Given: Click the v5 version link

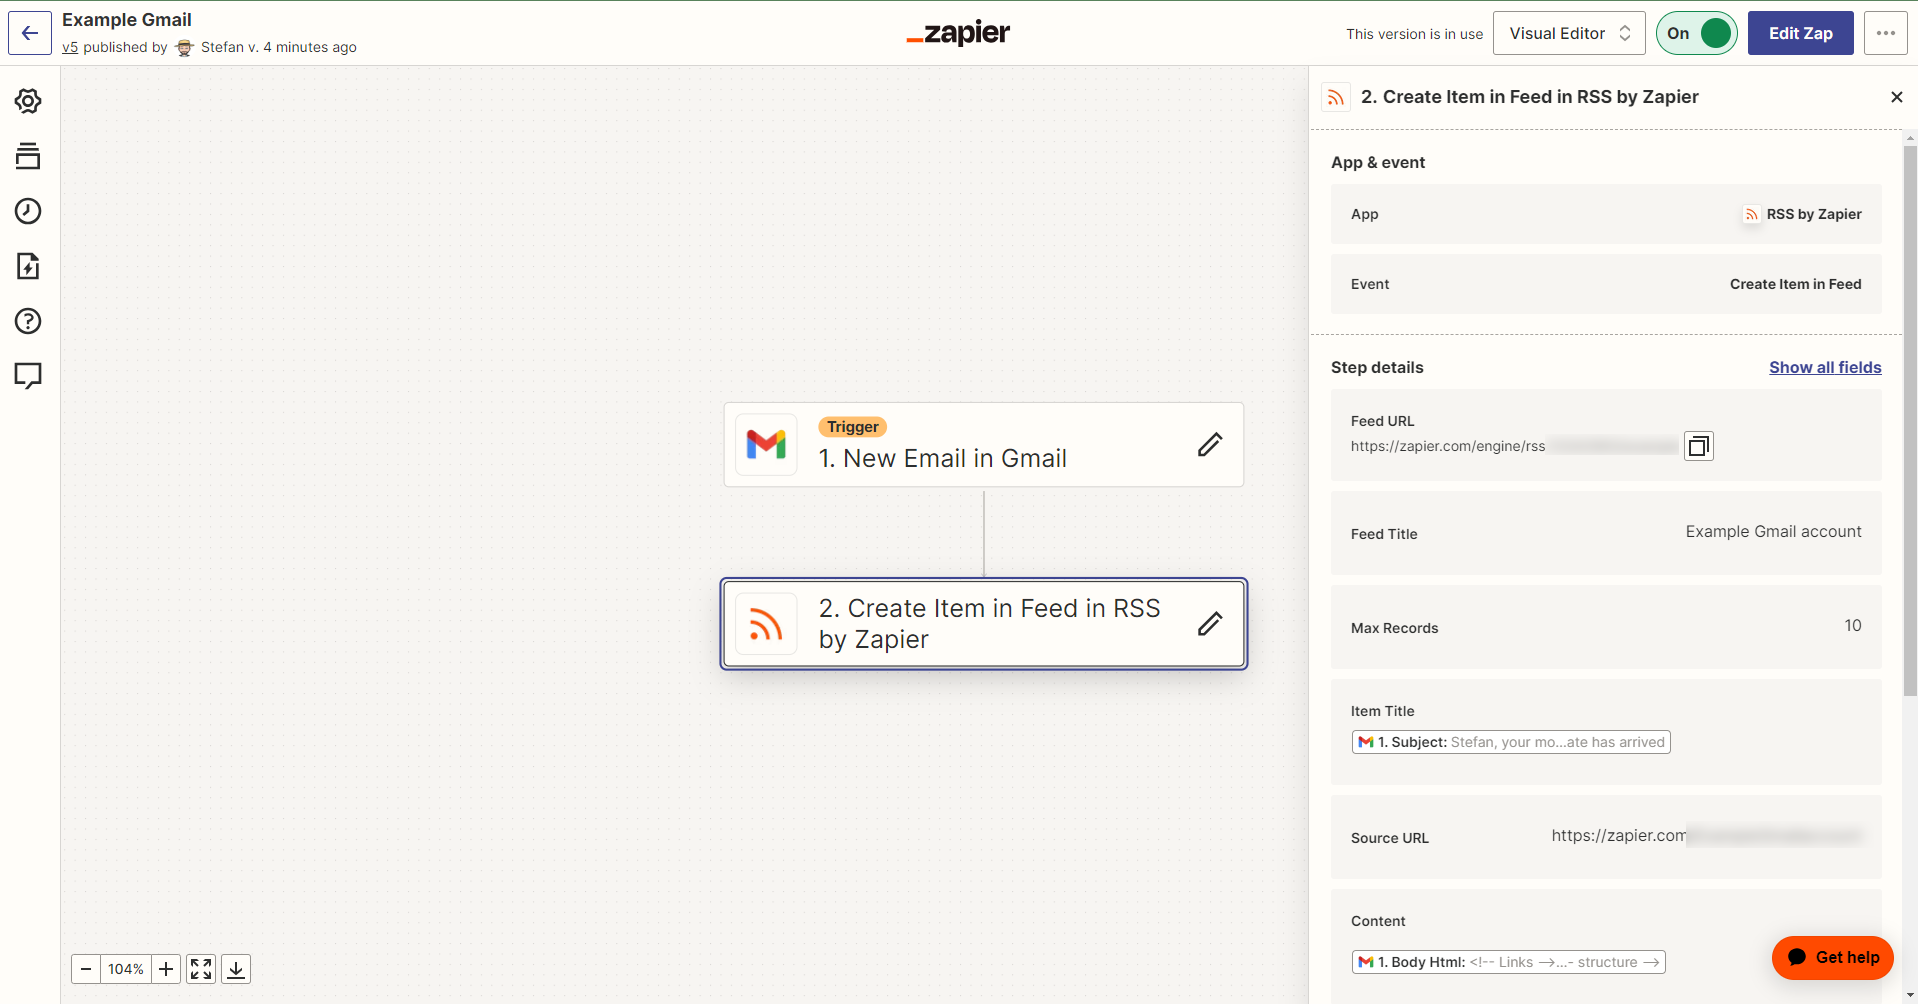Looking at the screenshot, I should 70,47.
